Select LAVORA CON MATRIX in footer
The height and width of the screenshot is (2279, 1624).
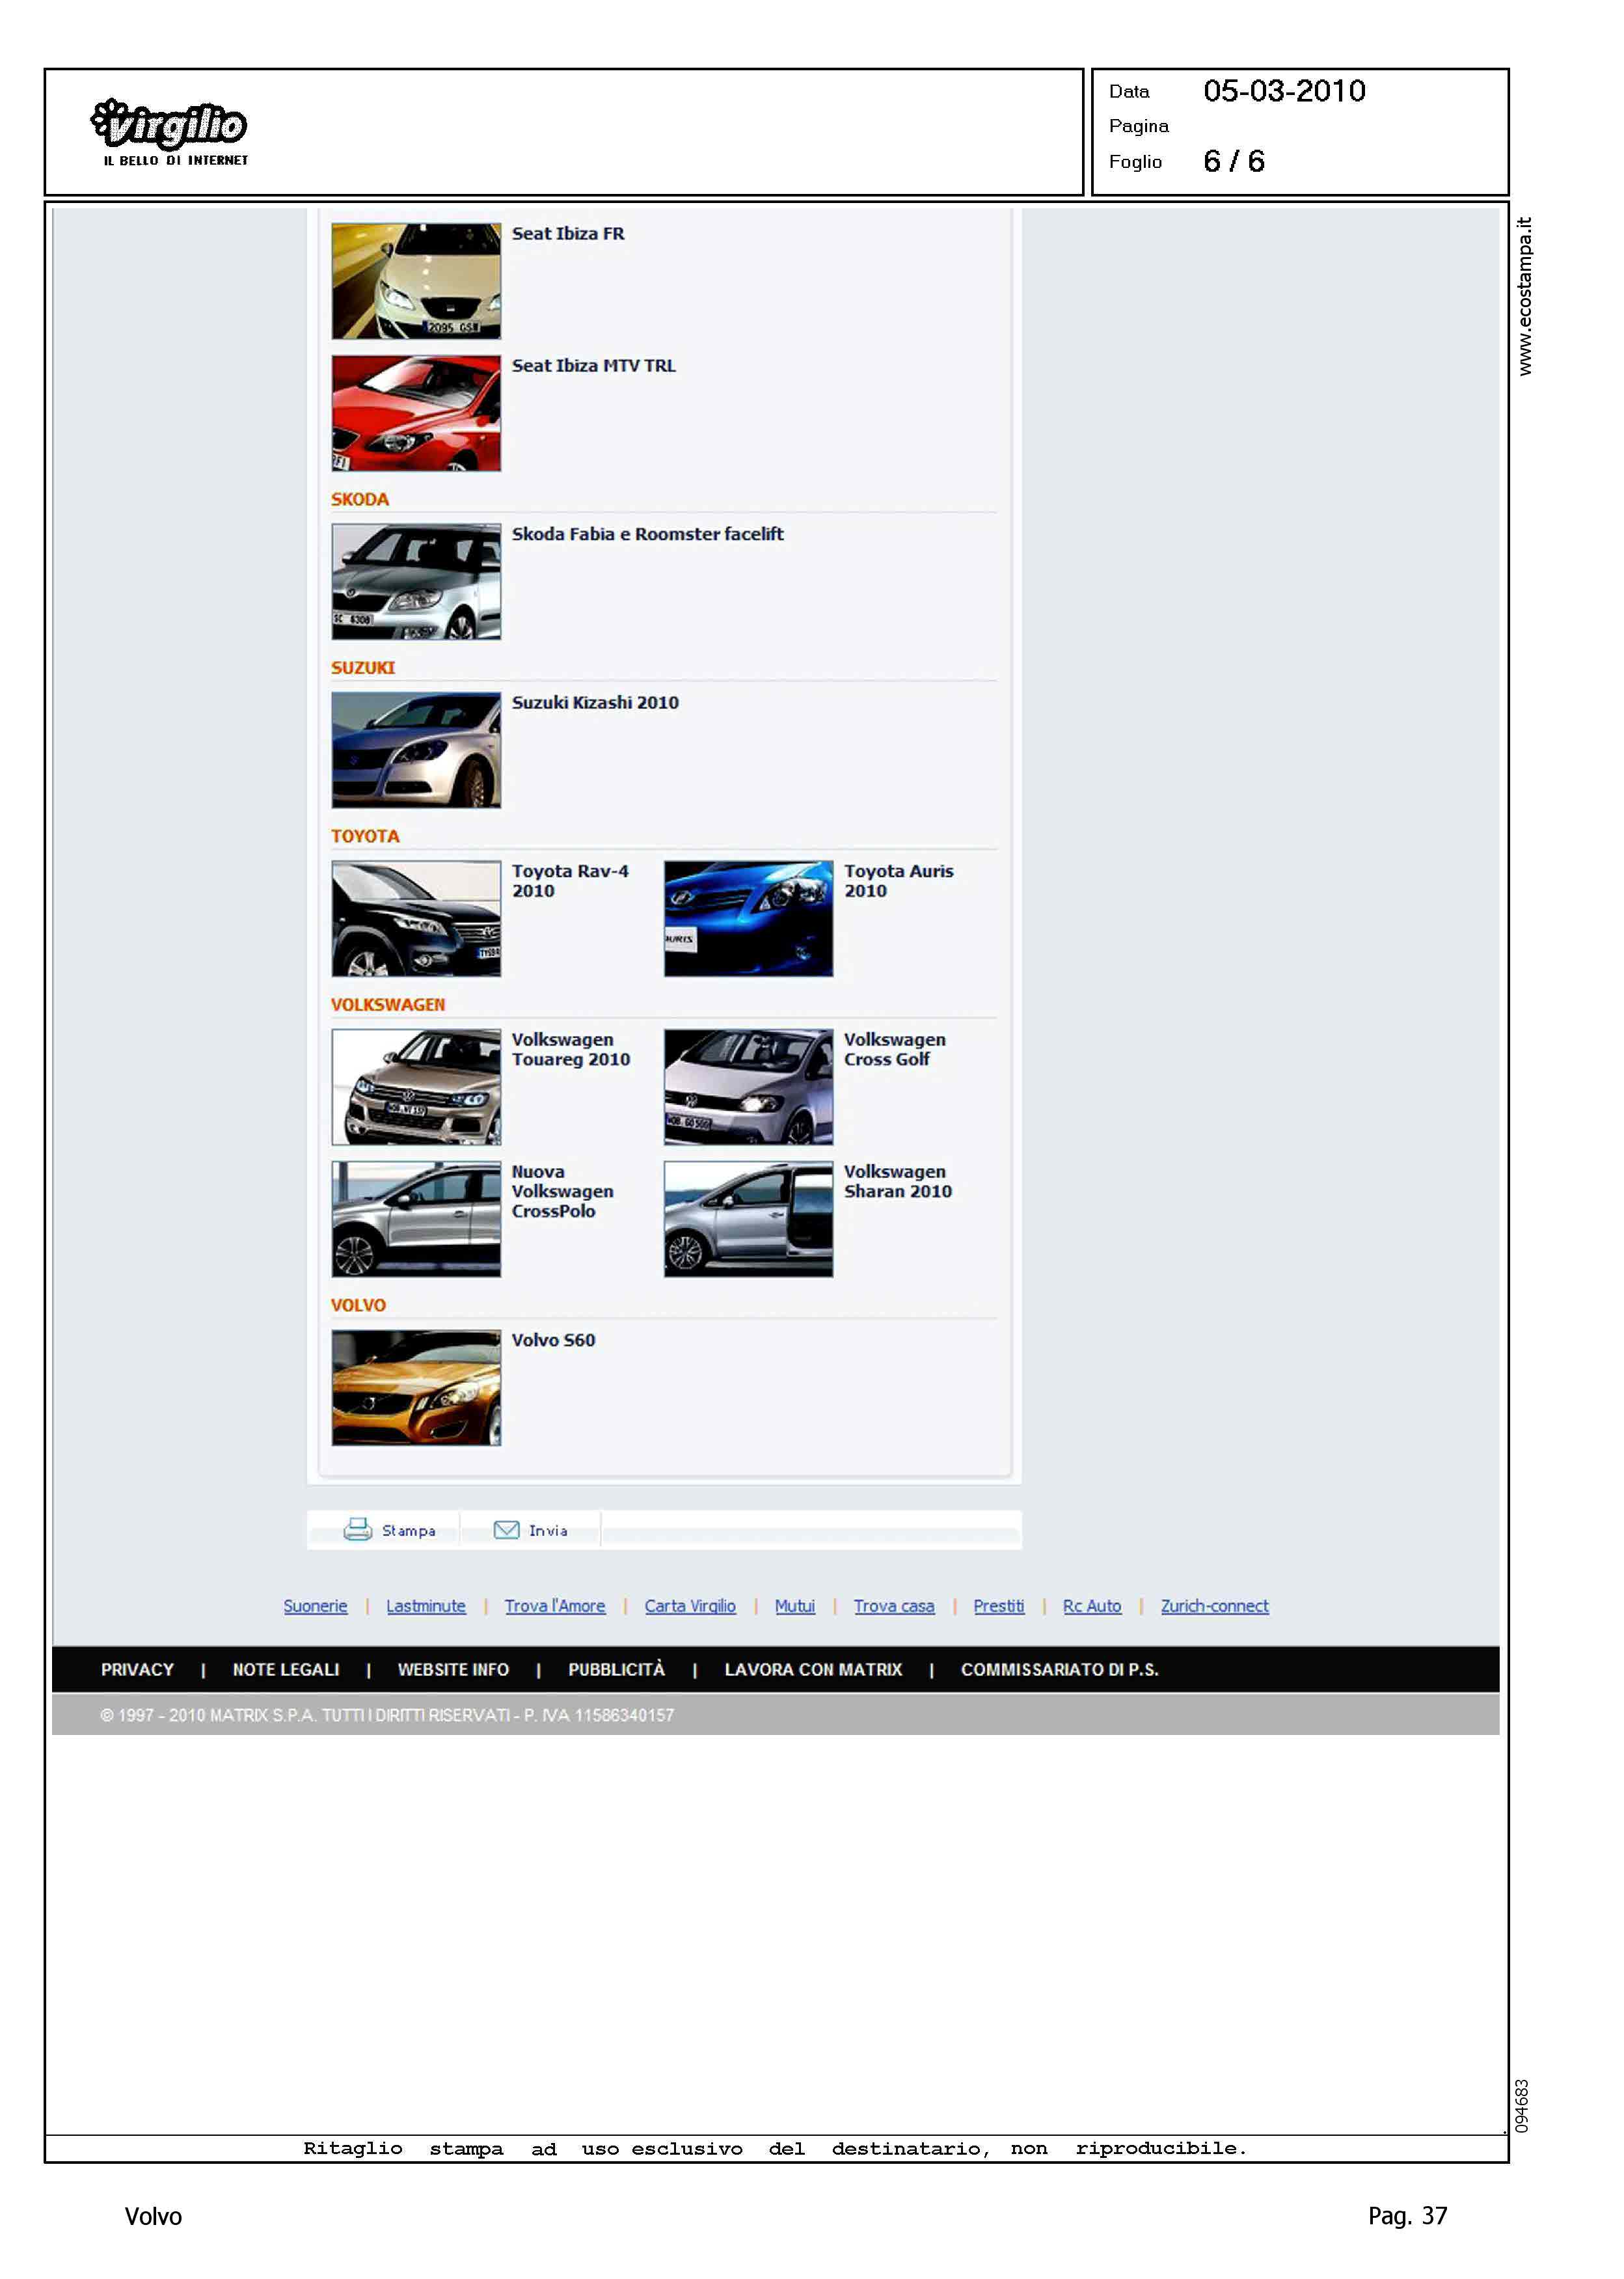pyautogui.click(x=813, y=1669)
